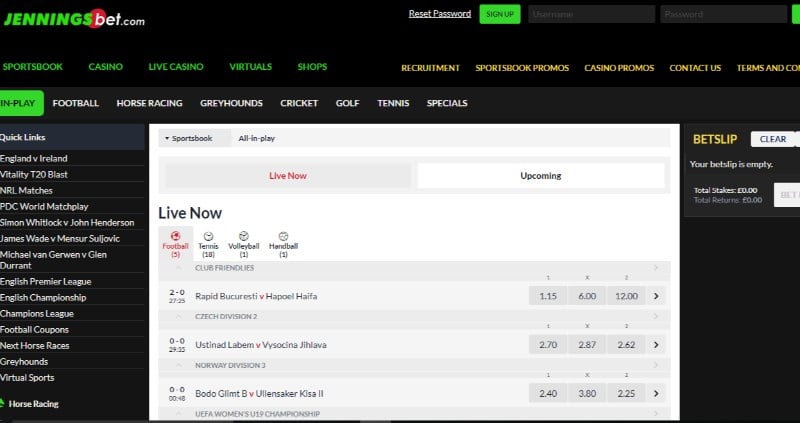
Task: Bet on Rapid Bucuresti win at 1.15
Action: point(548,296)
